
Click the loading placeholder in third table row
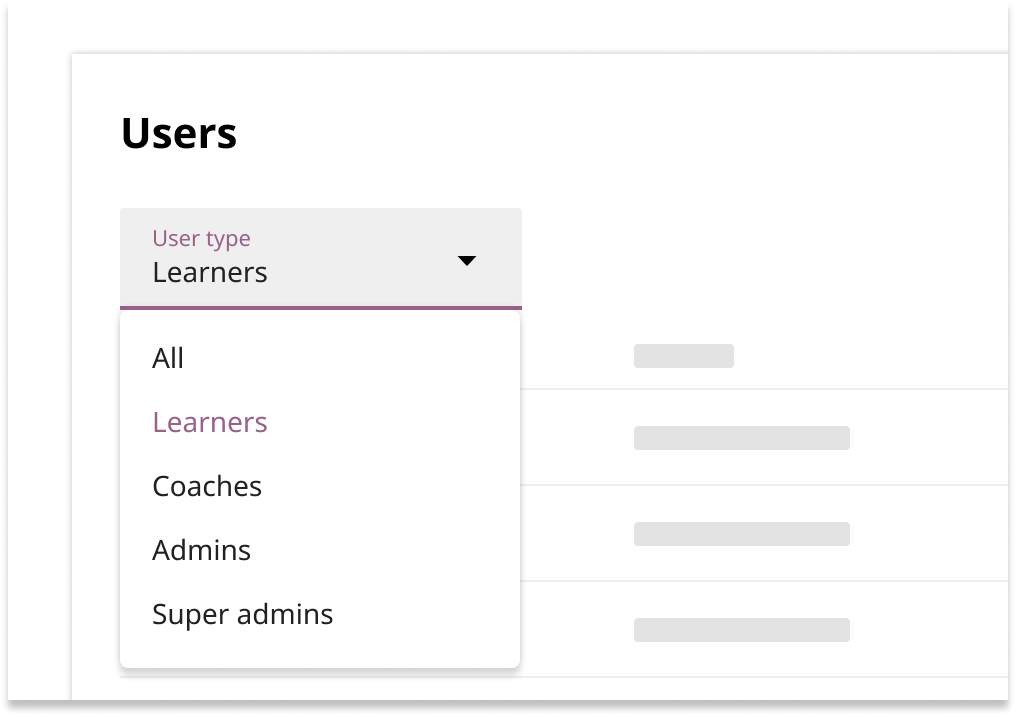click(741, 630)
